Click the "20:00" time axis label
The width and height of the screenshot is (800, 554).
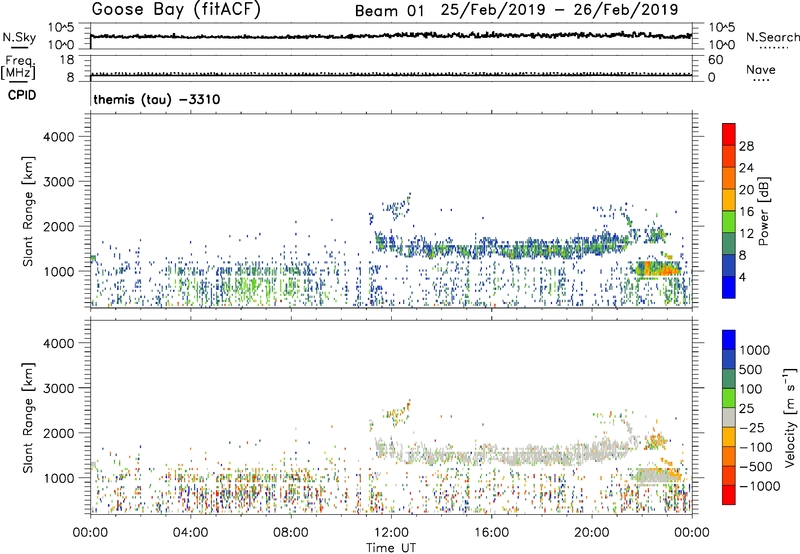pyautogui.click(x=592, y=533)
